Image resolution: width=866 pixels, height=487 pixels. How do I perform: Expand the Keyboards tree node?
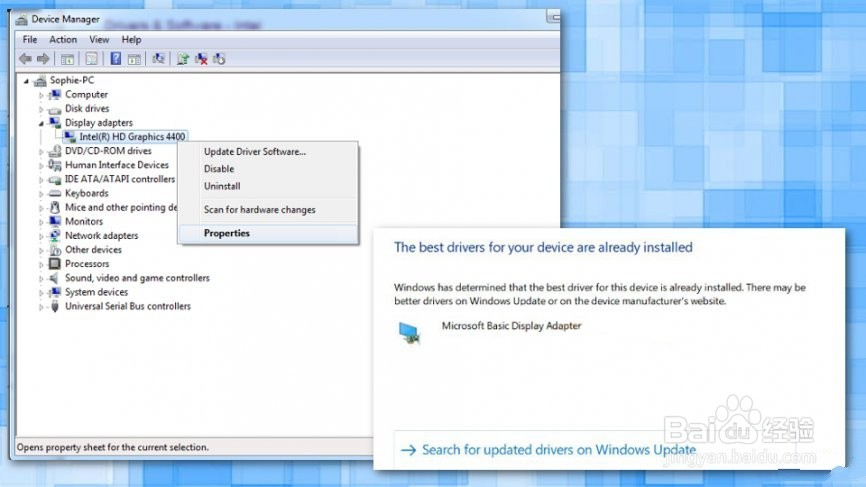coord(41,194)
